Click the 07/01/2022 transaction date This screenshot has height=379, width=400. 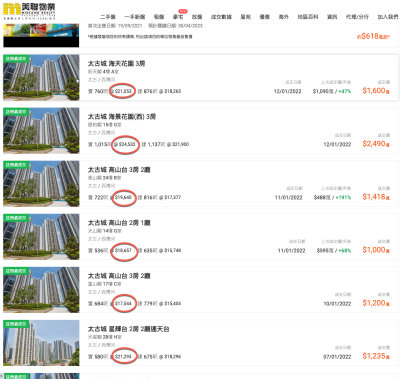tap(337, 357)
